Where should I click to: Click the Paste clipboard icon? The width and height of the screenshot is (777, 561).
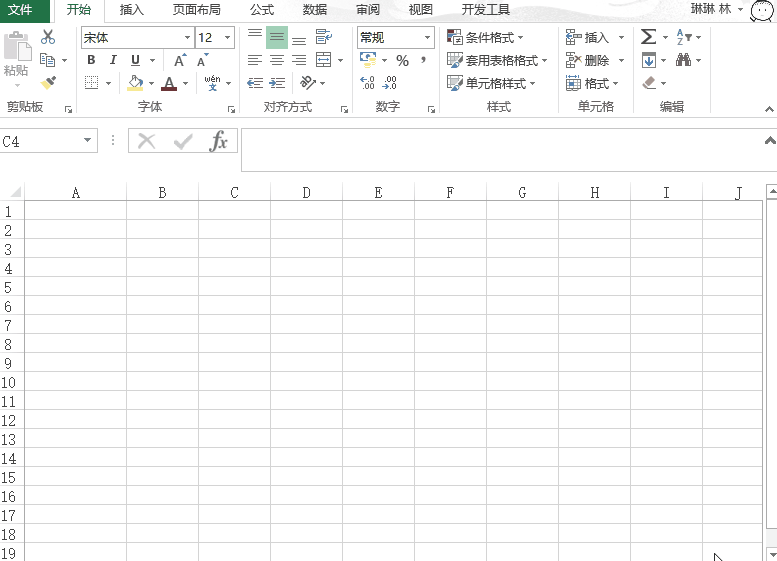[17, 48]
